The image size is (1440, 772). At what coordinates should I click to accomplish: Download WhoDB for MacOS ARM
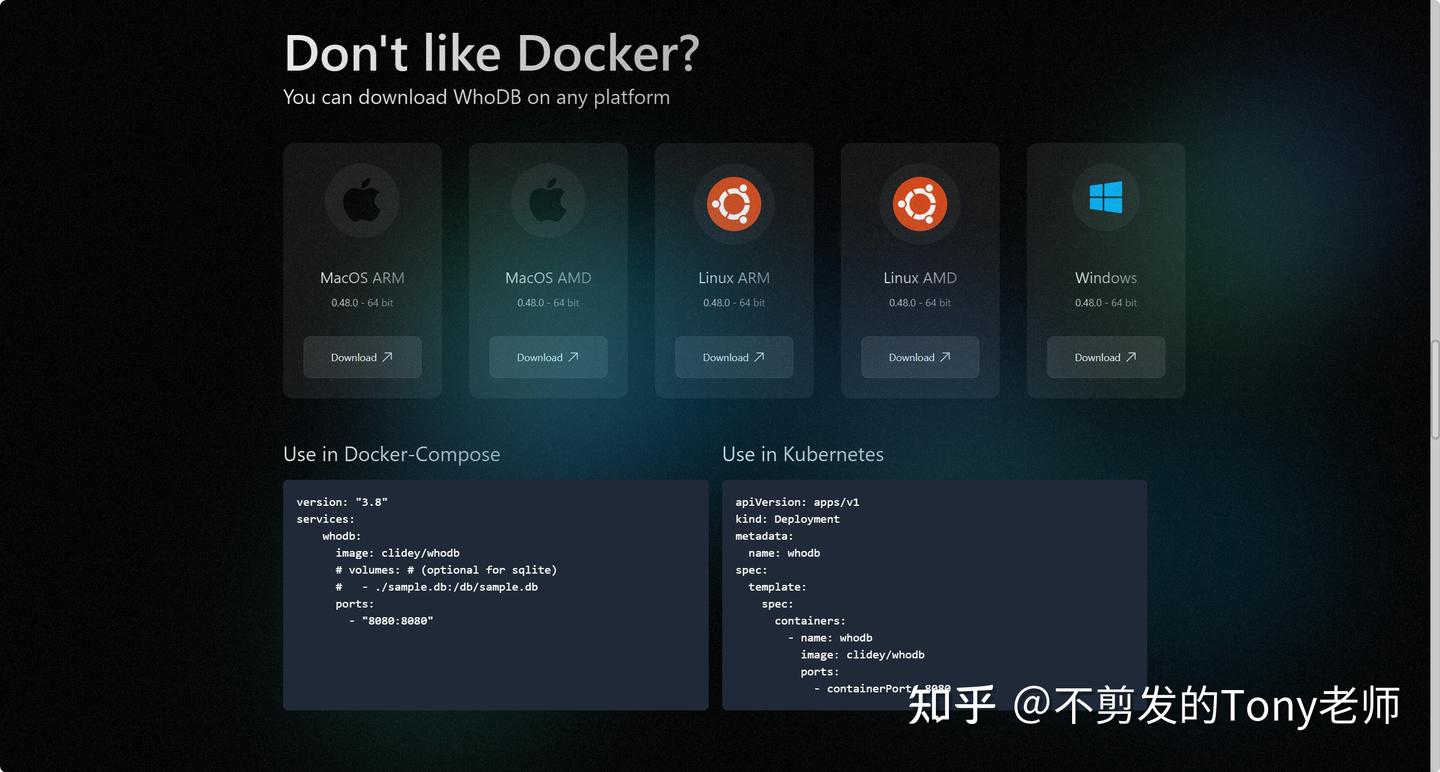click(x=362, y=357)
